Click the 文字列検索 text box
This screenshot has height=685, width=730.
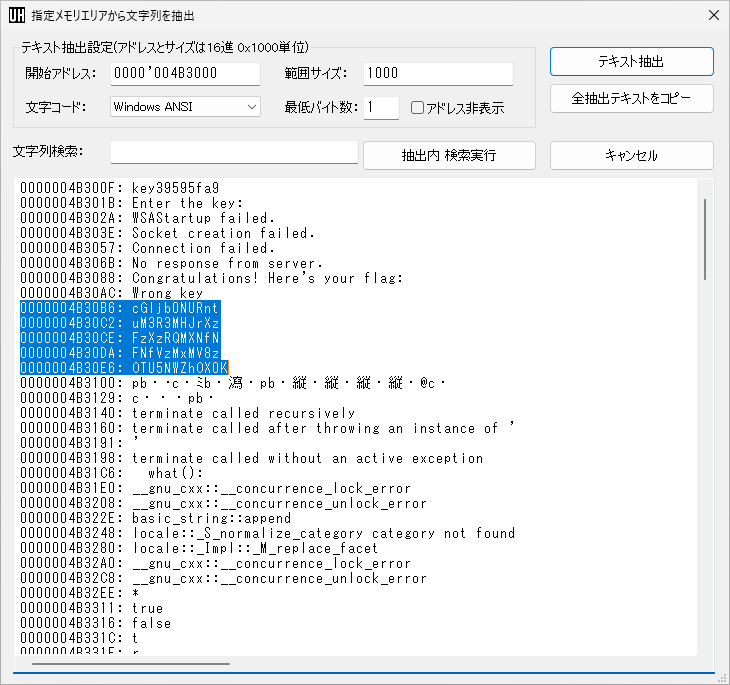click(x=234, y=152)
